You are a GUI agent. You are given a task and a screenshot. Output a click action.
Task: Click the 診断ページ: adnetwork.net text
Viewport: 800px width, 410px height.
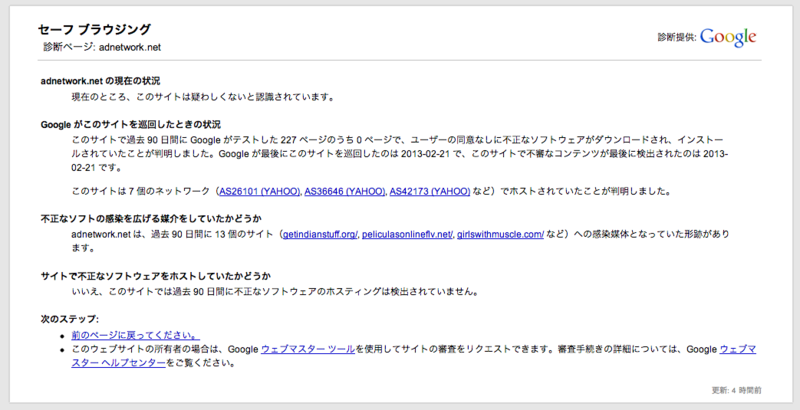pyautogui.click(x=102, y=47)
